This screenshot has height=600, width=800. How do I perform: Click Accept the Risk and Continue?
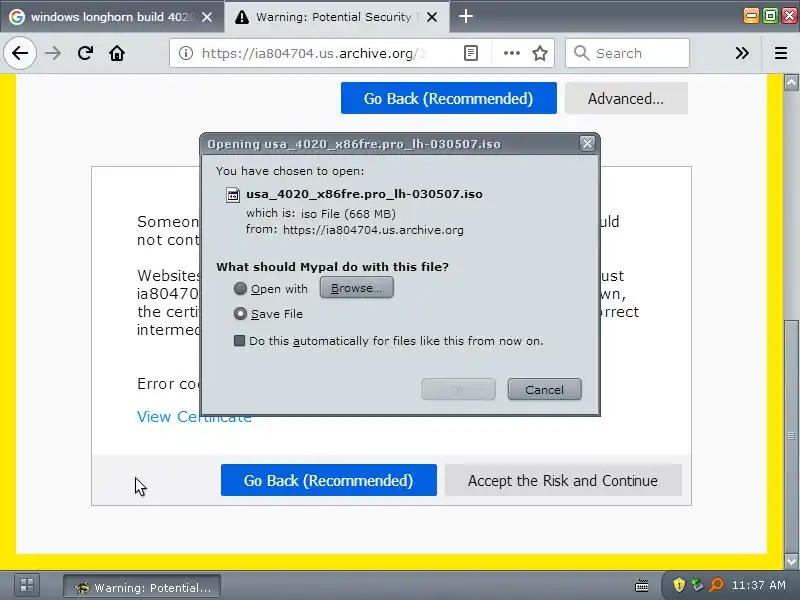[563, 480]
